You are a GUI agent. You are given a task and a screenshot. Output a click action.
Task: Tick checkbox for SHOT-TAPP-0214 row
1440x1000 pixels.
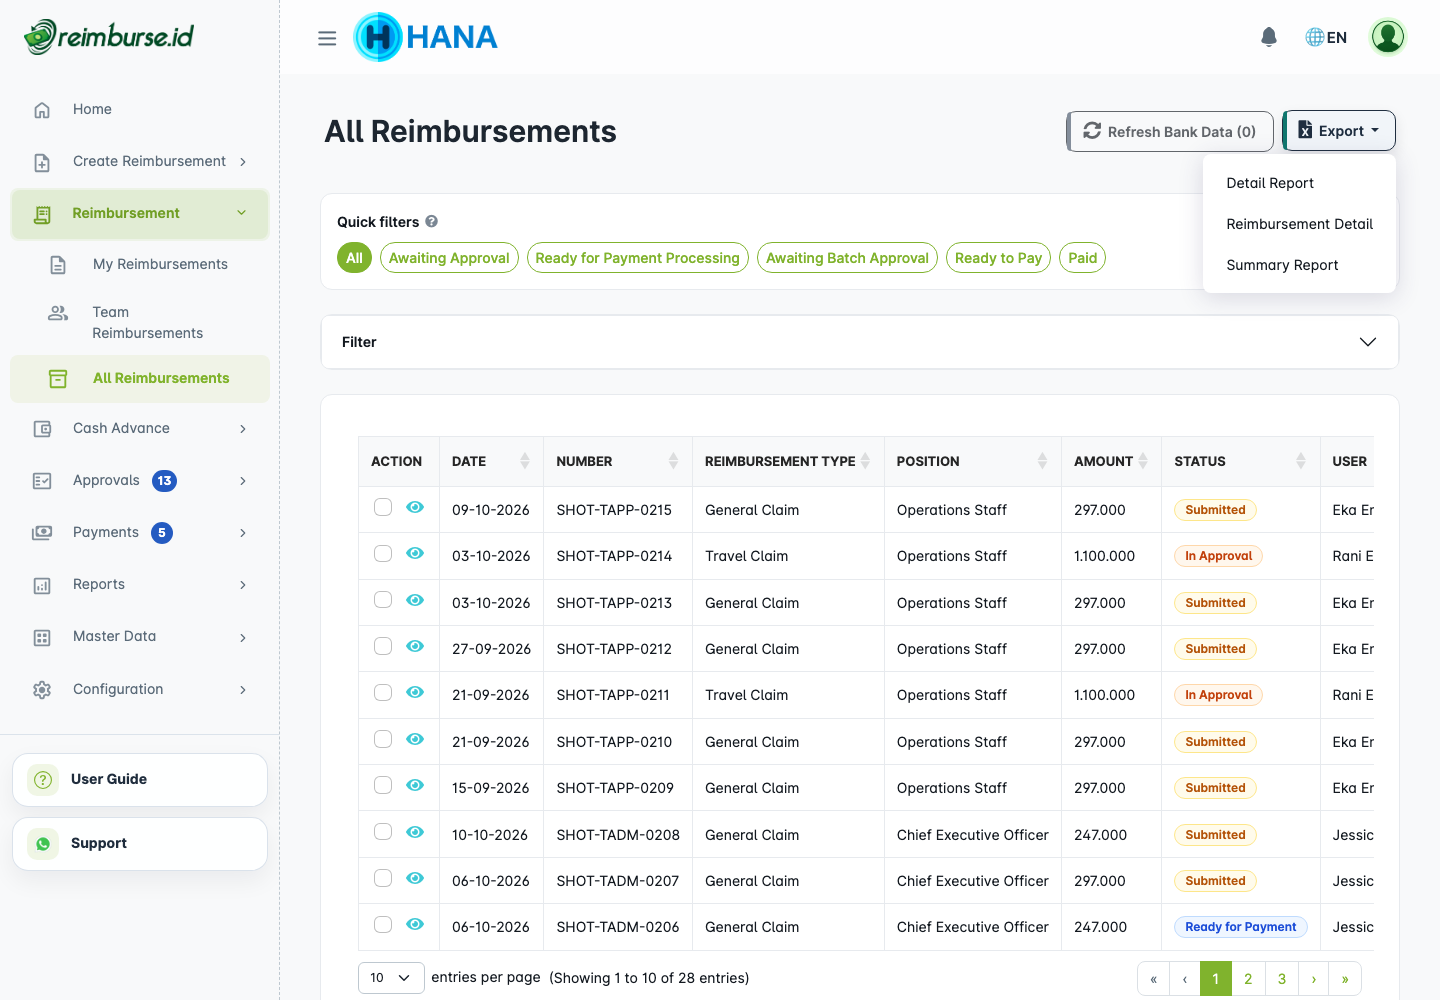point(383,553)
